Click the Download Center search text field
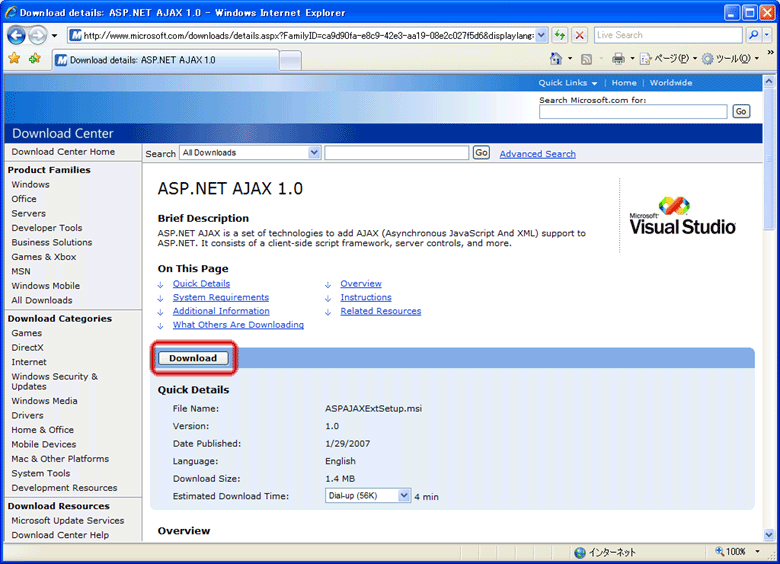The width and height of the screenshot is (780, 564). click(396, 153)
